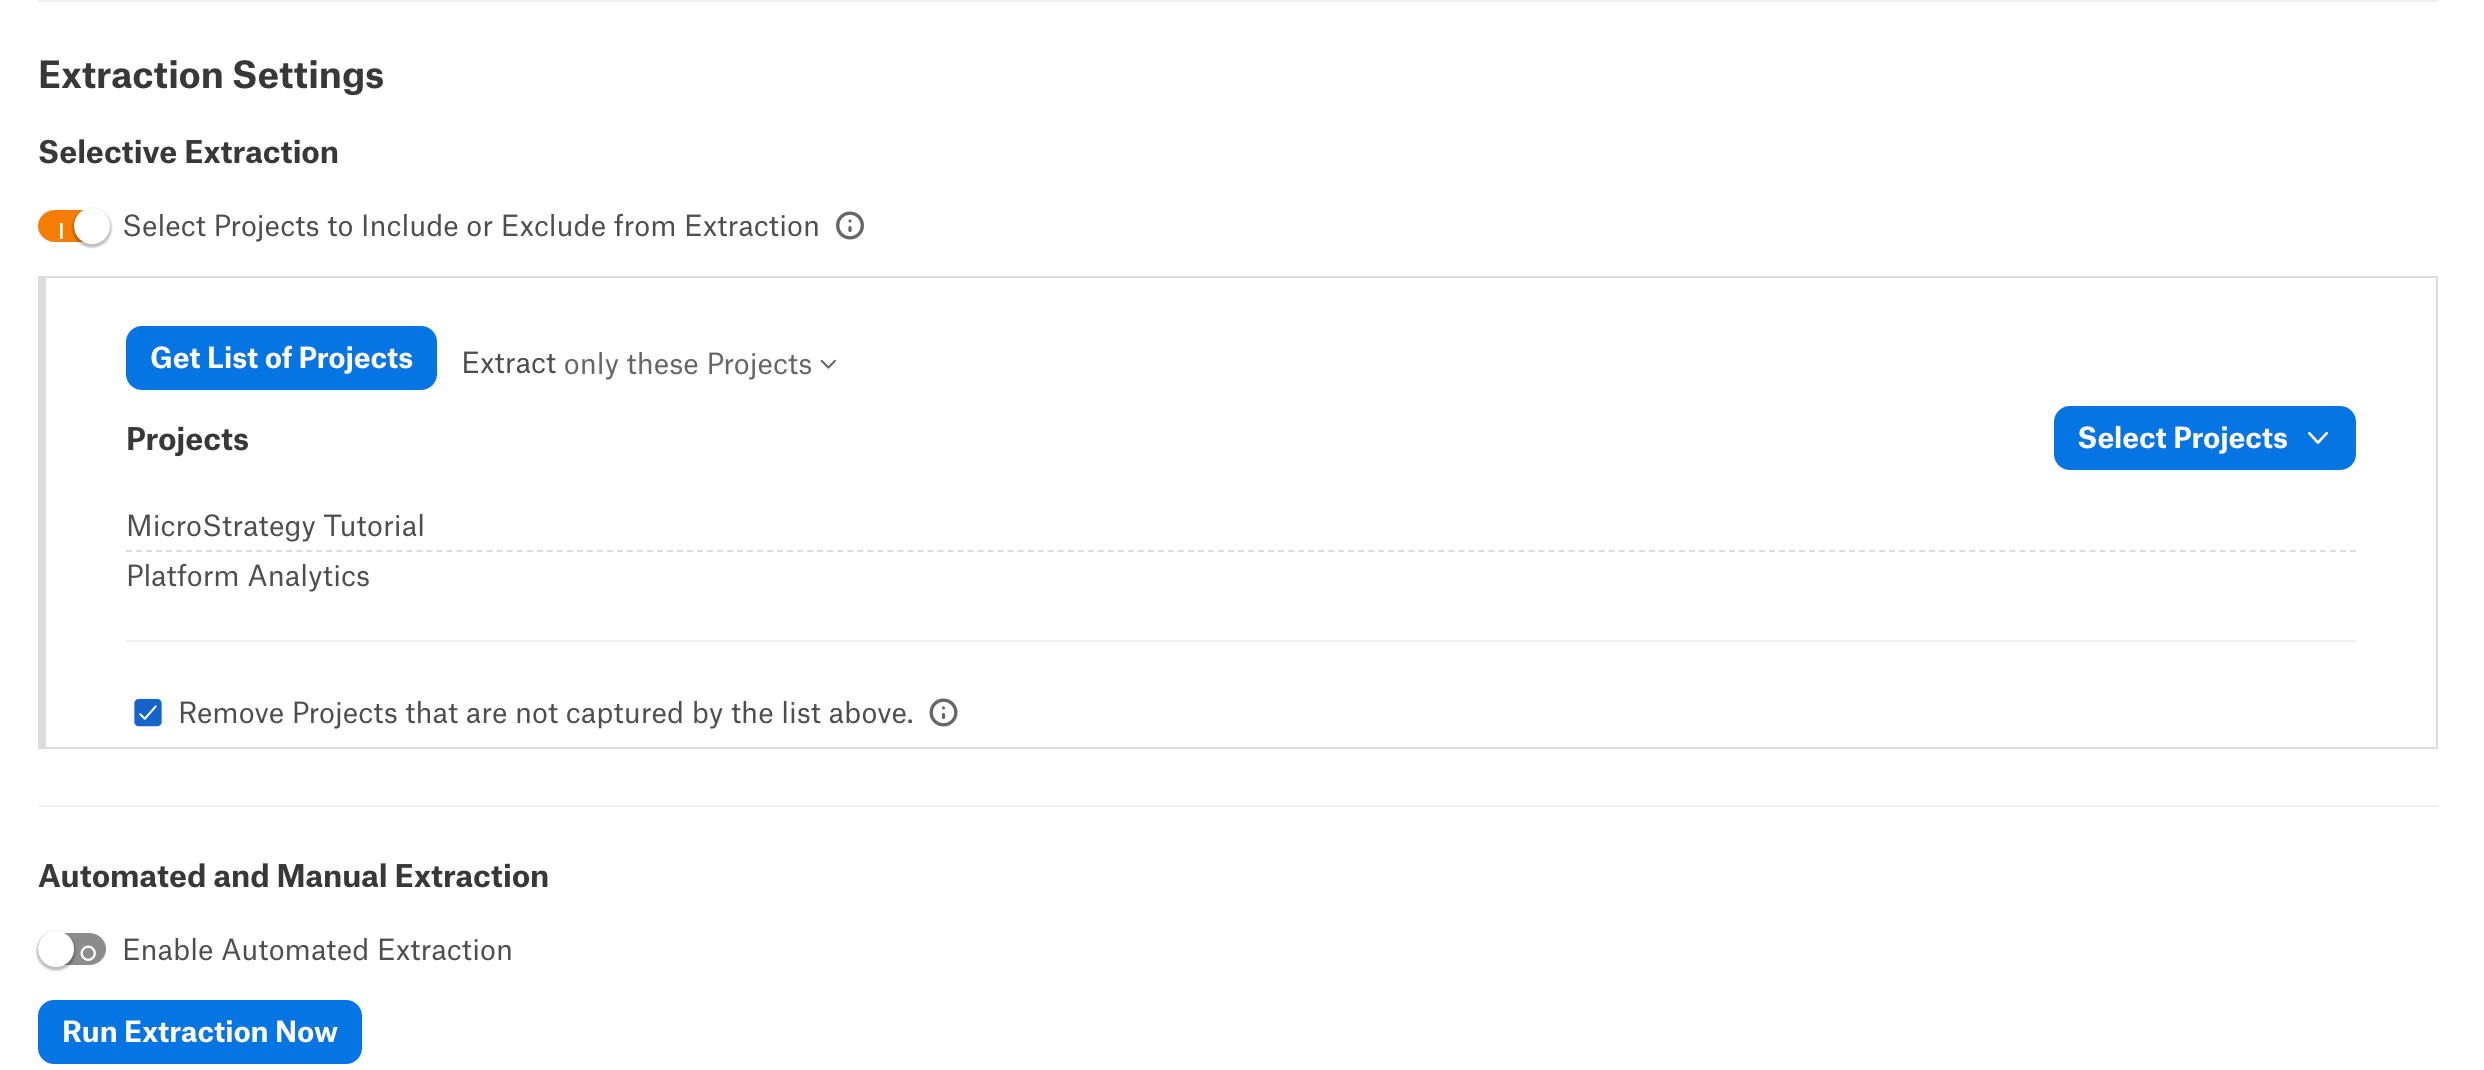Expand the Select Projects dropdown button
2484x1070 pixels.
2204,438
